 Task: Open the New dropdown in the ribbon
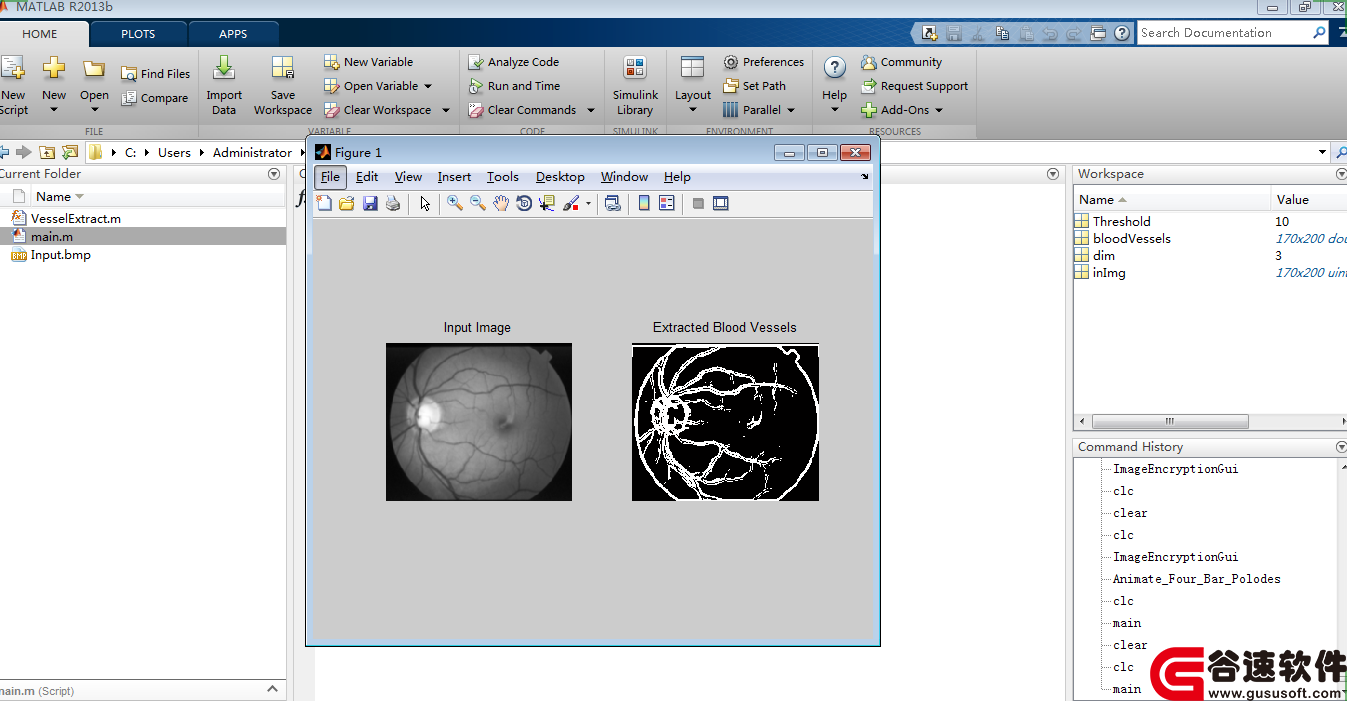[x=54, y=85]
